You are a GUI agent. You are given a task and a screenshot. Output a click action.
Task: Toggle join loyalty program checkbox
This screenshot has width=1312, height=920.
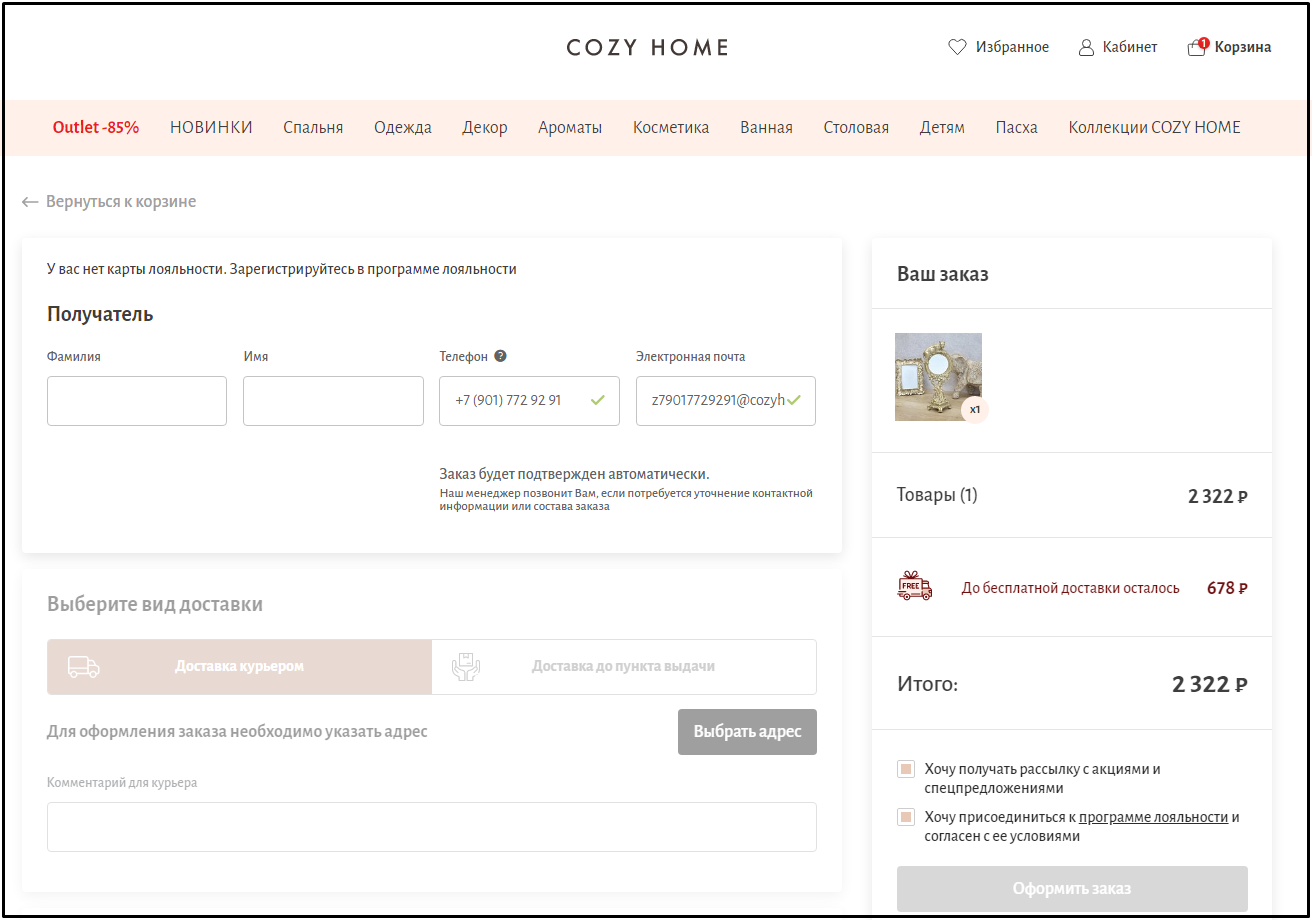[x=906, y=817]
